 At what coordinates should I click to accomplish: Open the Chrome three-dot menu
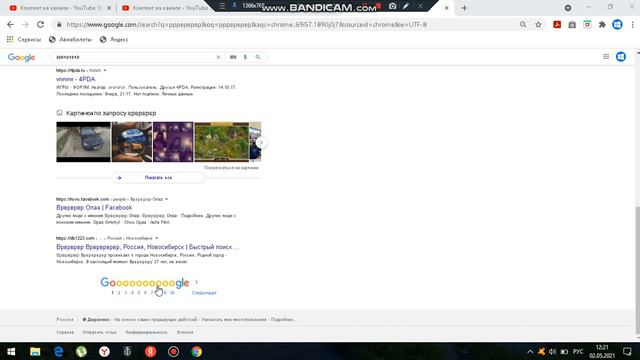(x=632, y=24)
